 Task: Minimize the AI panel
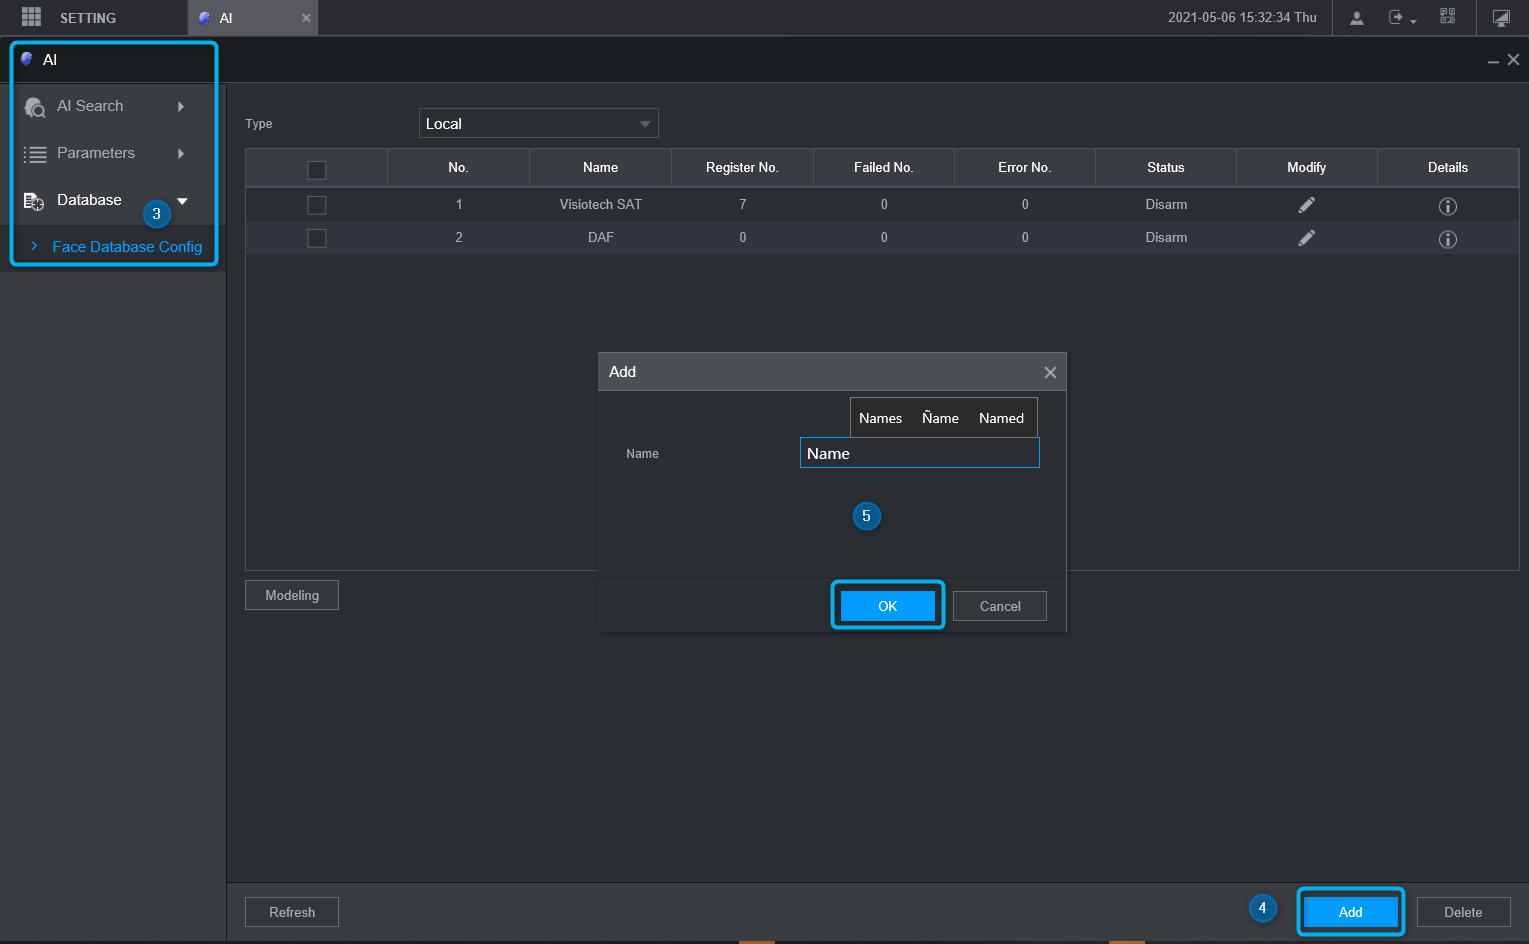pos(1493,61)
